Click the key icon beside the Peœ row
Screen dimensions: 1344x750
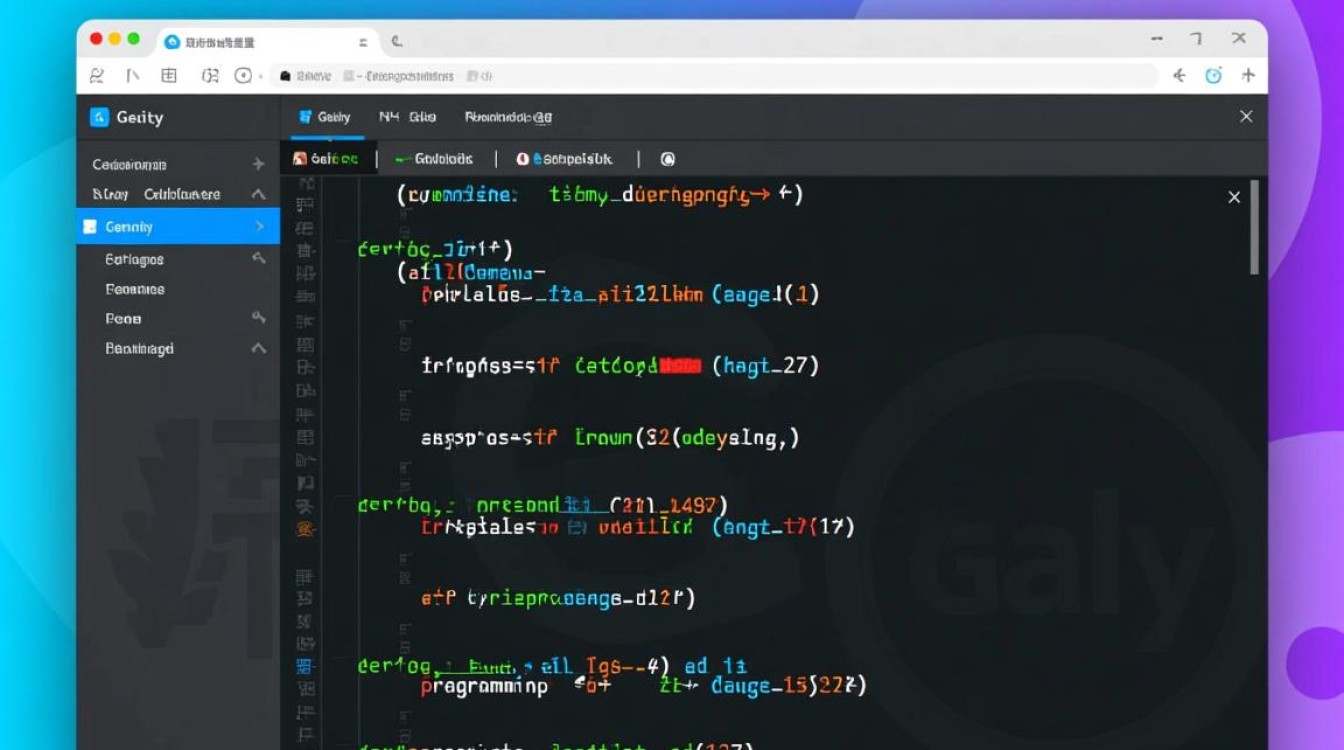point(258,318)
